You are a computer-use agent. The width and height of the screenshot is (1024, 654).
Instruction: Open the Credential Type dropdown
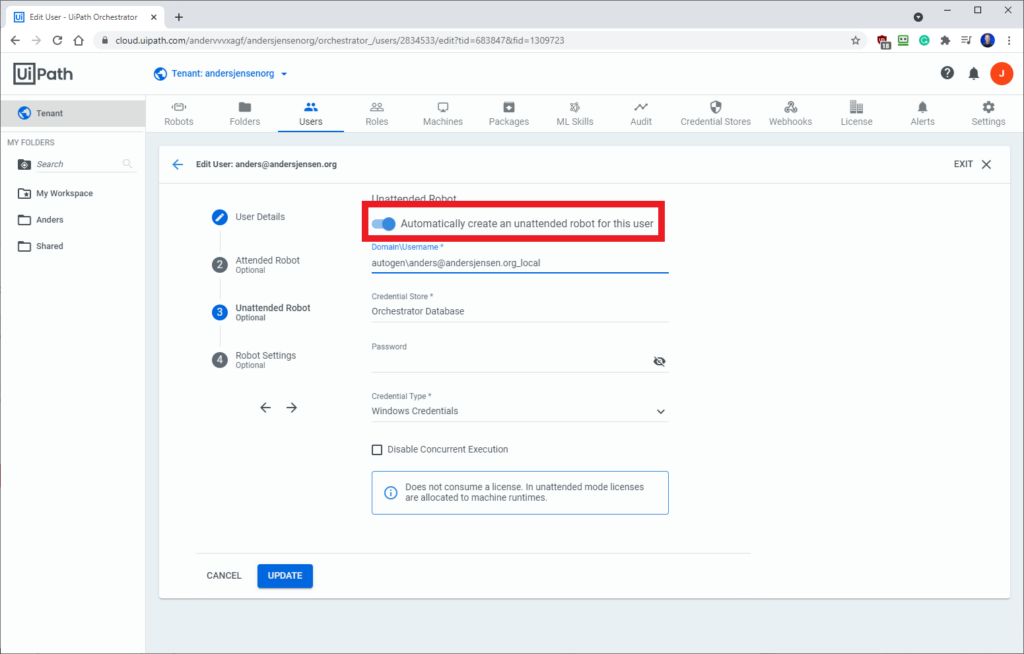520,411
